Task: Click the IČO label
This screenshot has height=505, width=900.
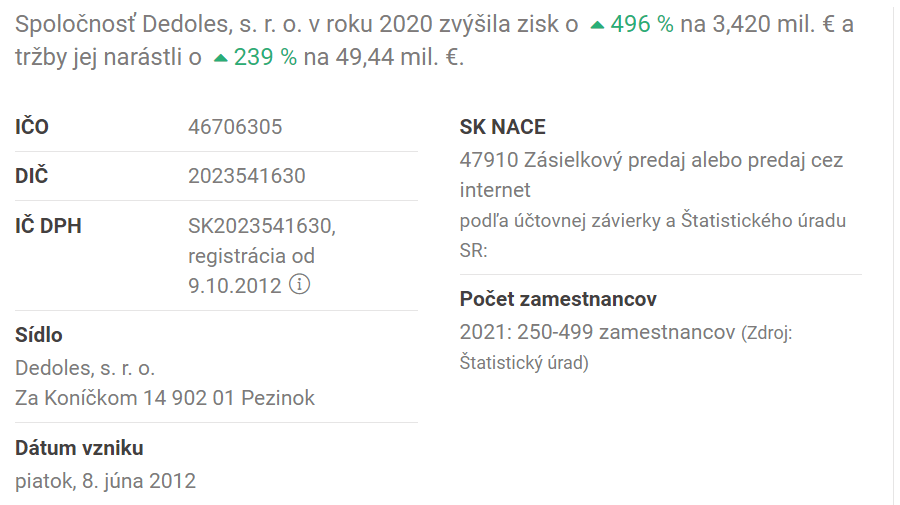Action: click(x=32, y=127)
